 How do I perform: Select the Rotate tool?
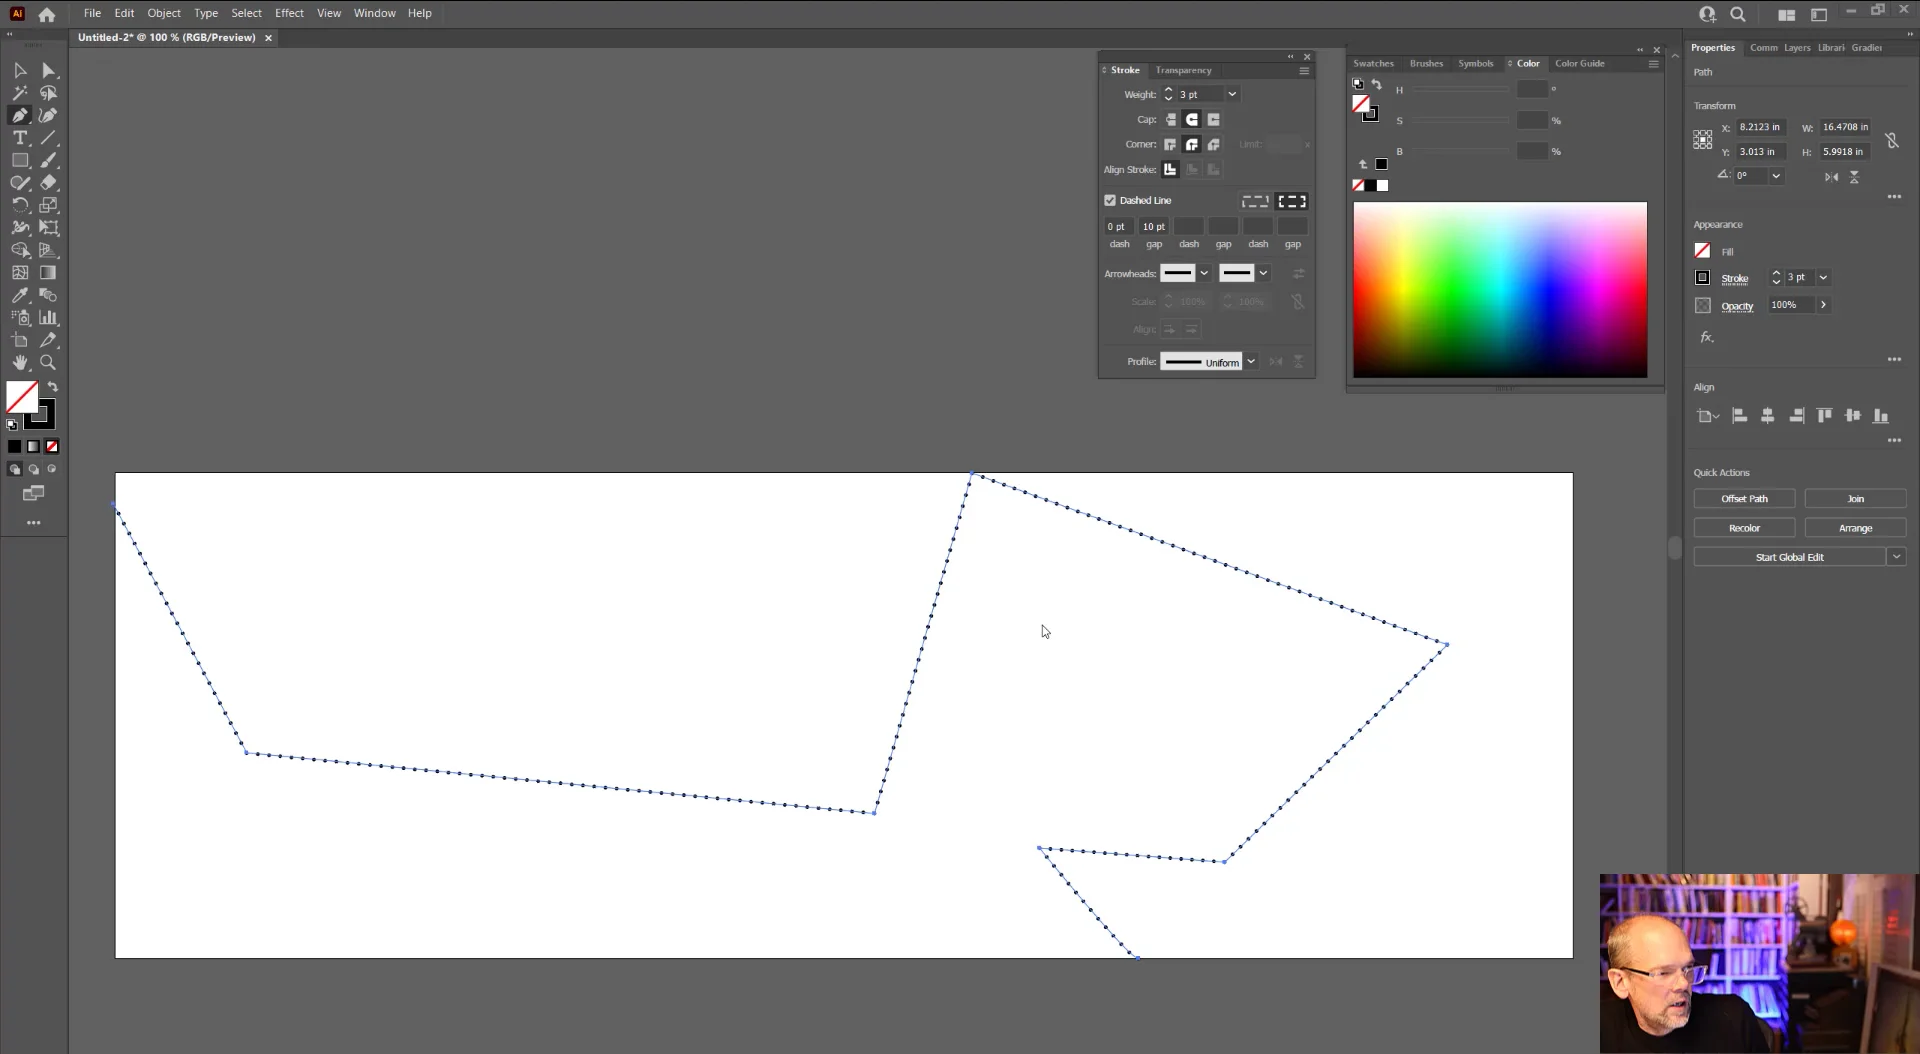[x=20, y=205]
